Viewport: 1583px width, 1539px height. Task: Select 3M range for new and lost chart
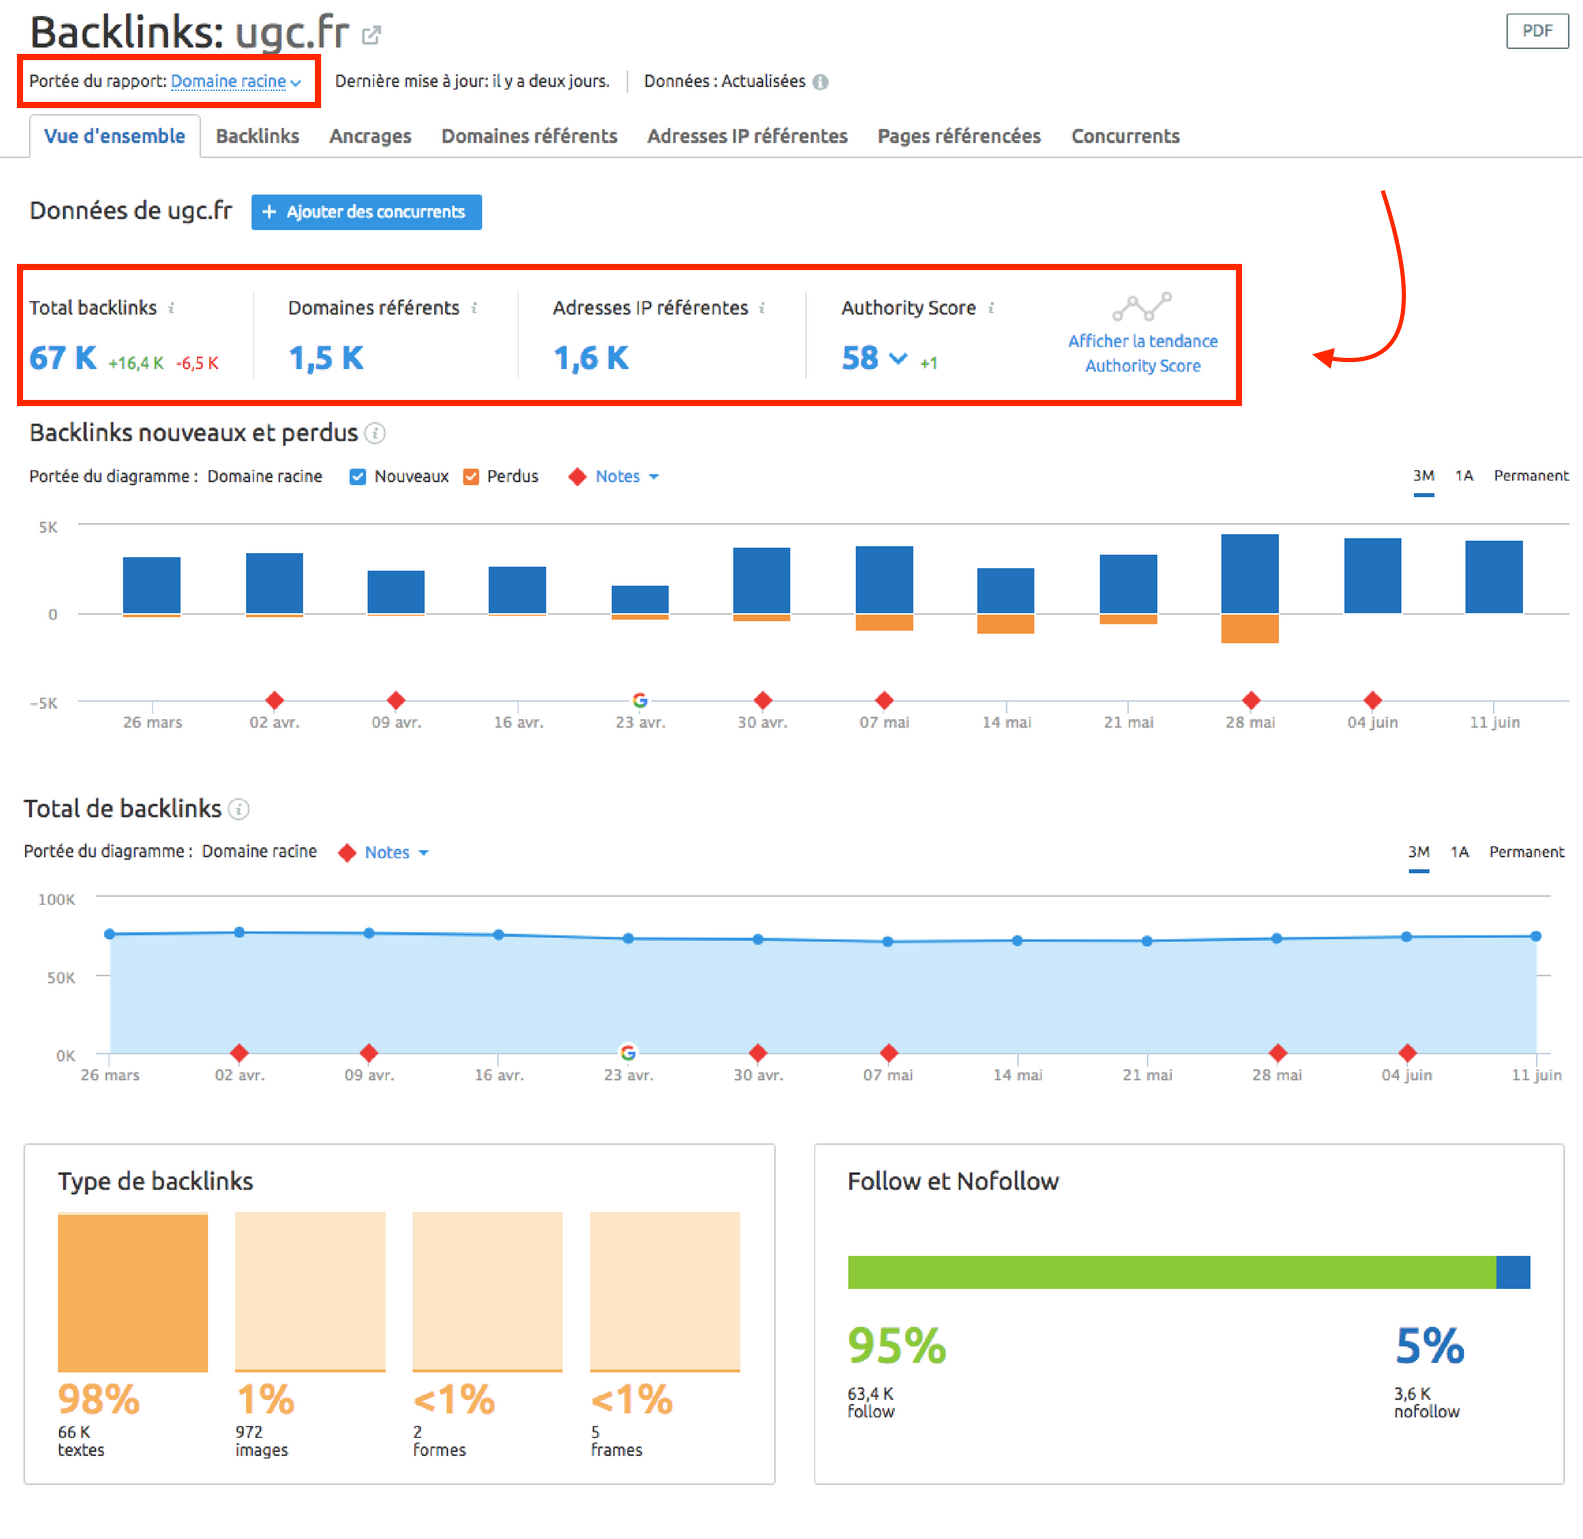point(1423,476)
